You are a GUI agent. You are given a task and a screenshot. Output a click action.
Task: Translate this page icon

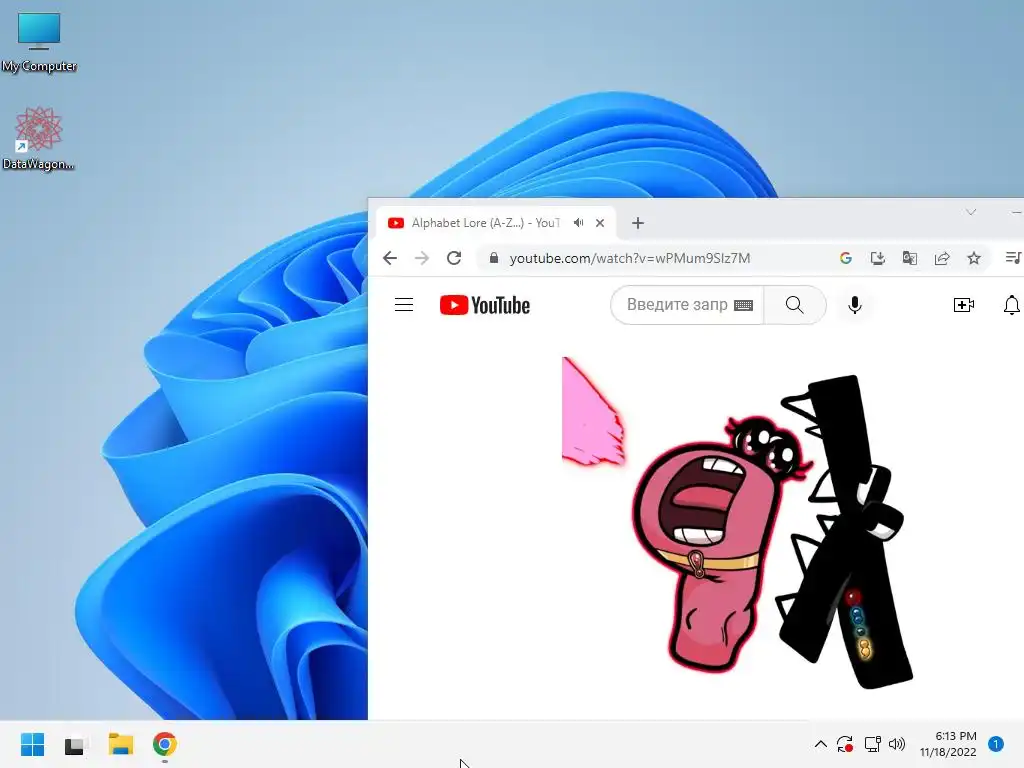coord(910,258)
